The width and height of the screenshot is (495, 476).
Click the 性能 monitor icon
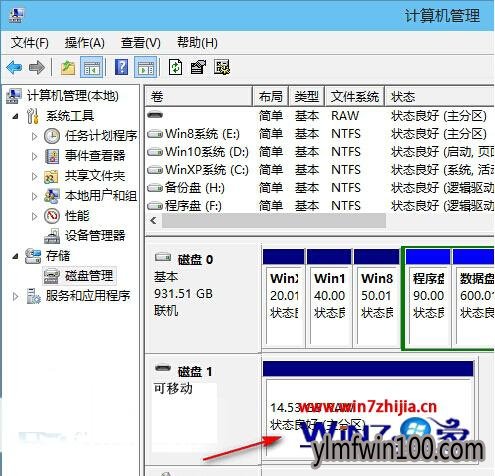pos(52,216)
